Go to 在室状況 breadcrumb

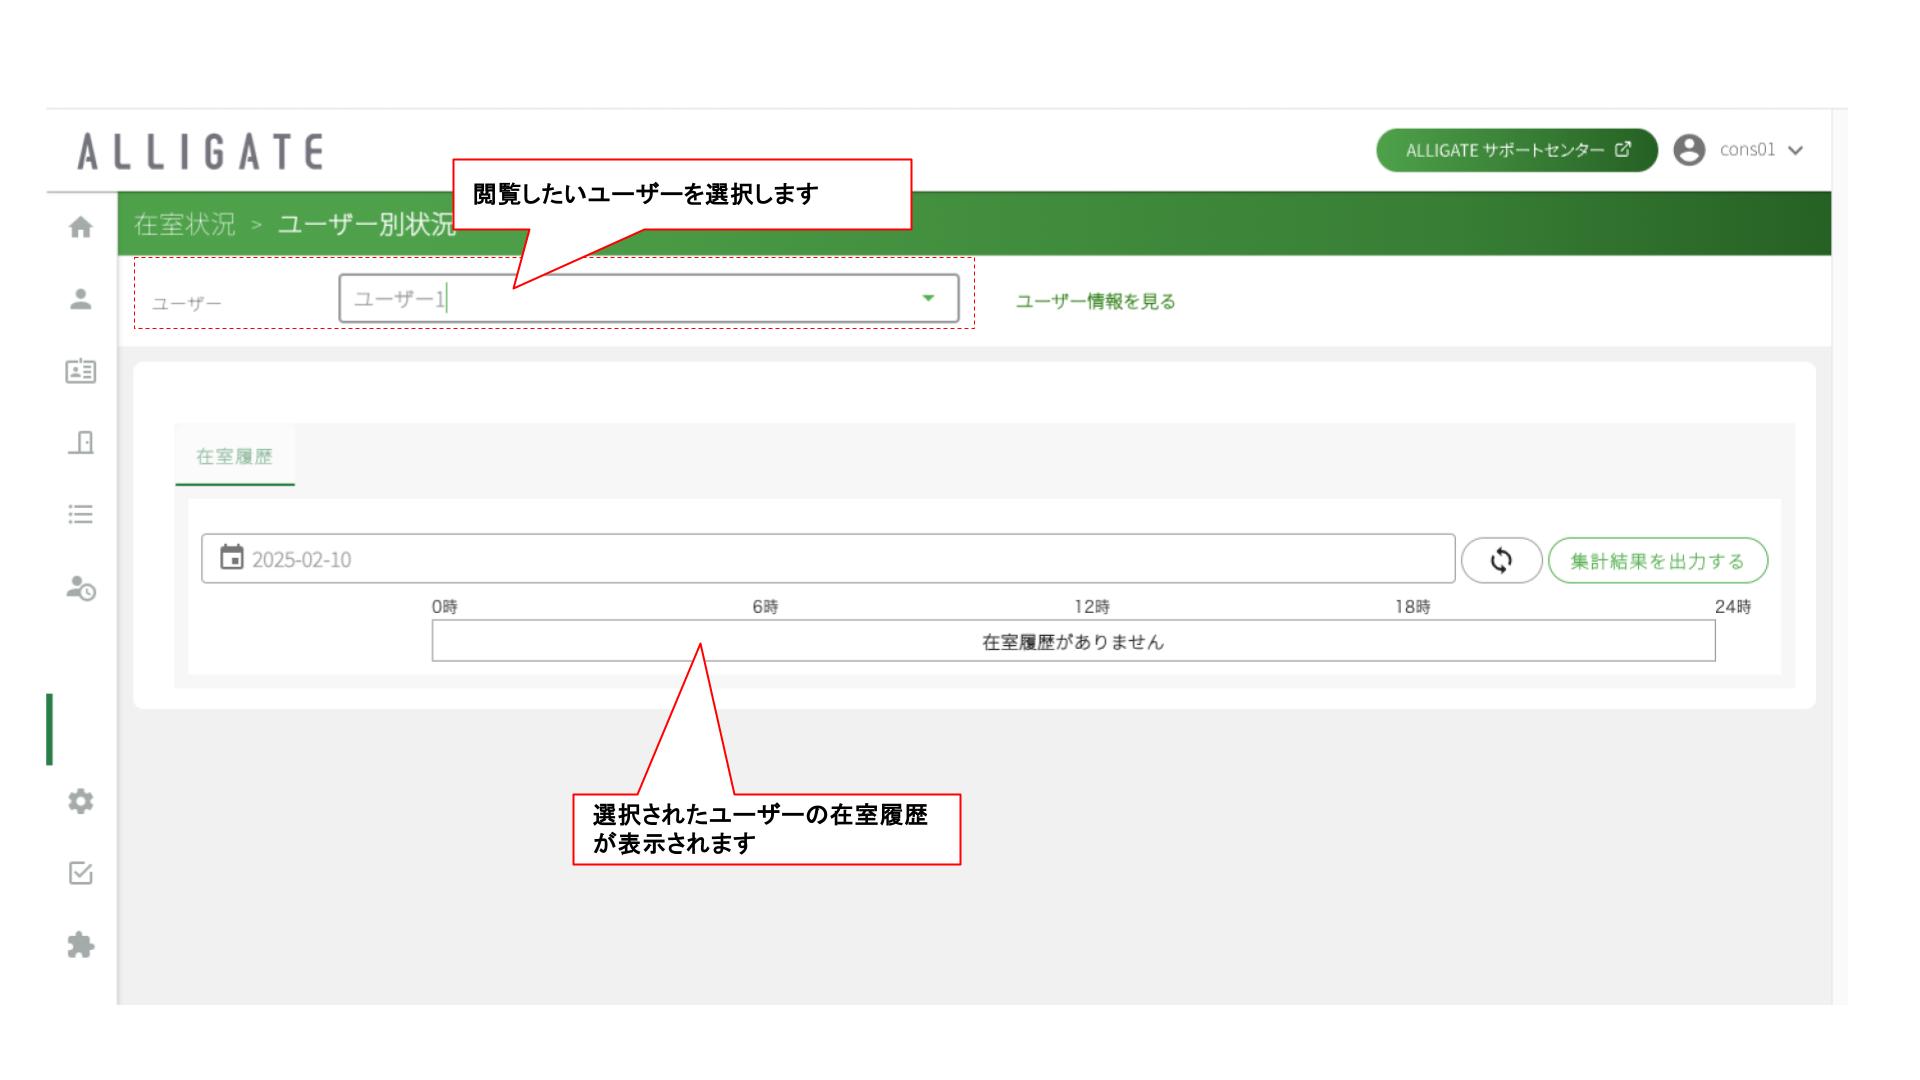185,224
